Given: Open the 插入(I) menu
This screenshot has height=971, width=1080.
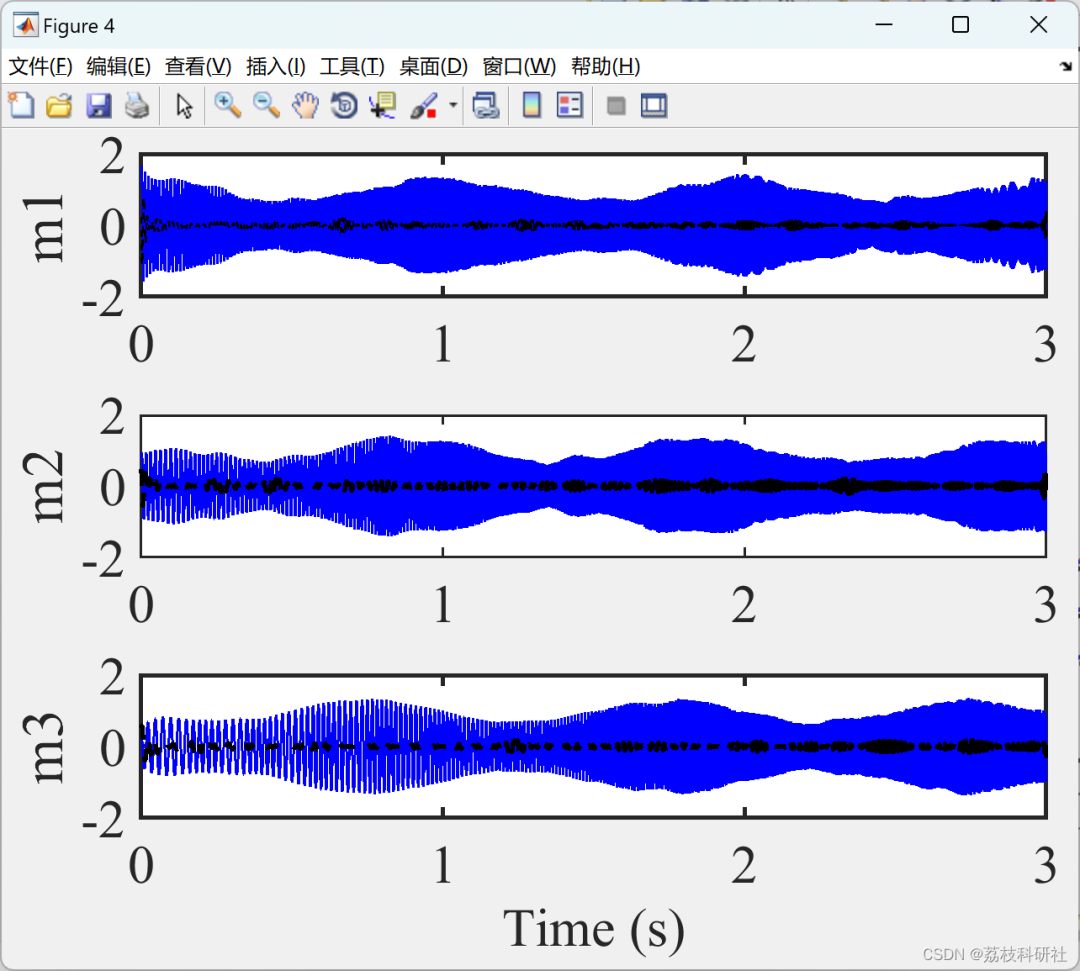Looking at the screenshot, I should click(x=276, y=67).
